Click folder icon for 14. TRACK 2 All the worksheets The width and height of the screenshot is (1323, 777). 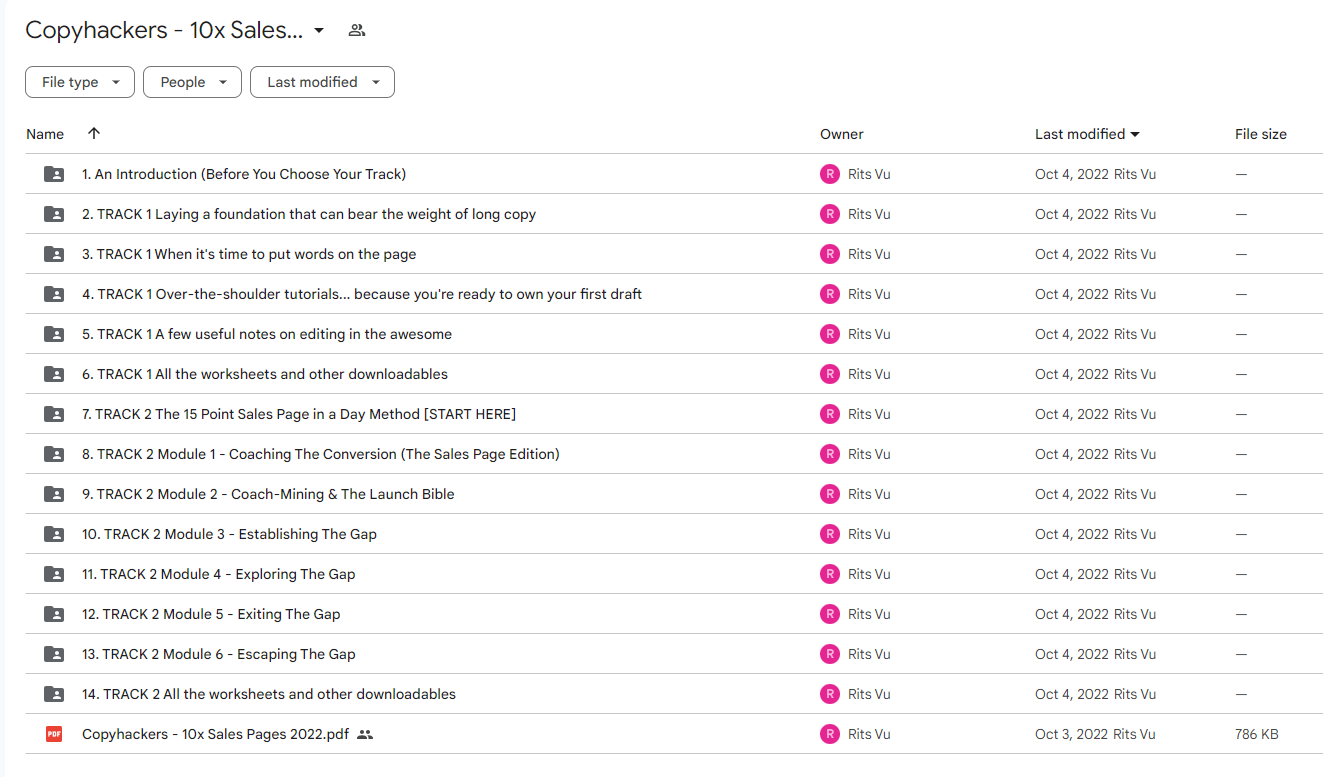54,694
